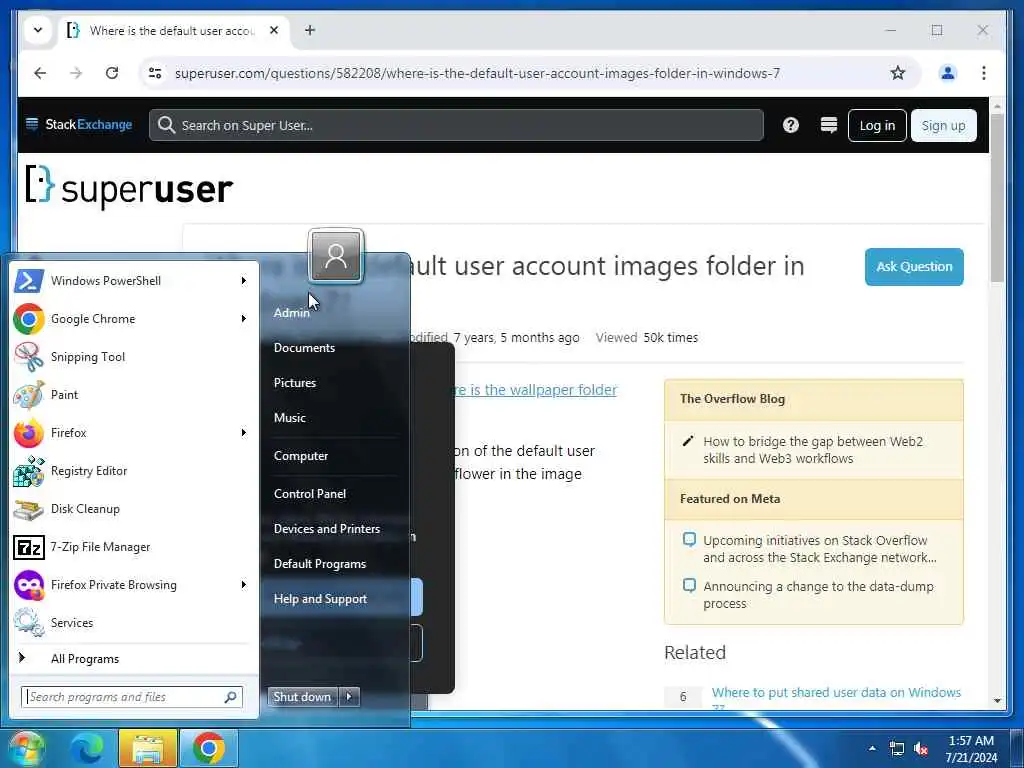Open Help and Support
1024x768 pixels.
[320, 599]
